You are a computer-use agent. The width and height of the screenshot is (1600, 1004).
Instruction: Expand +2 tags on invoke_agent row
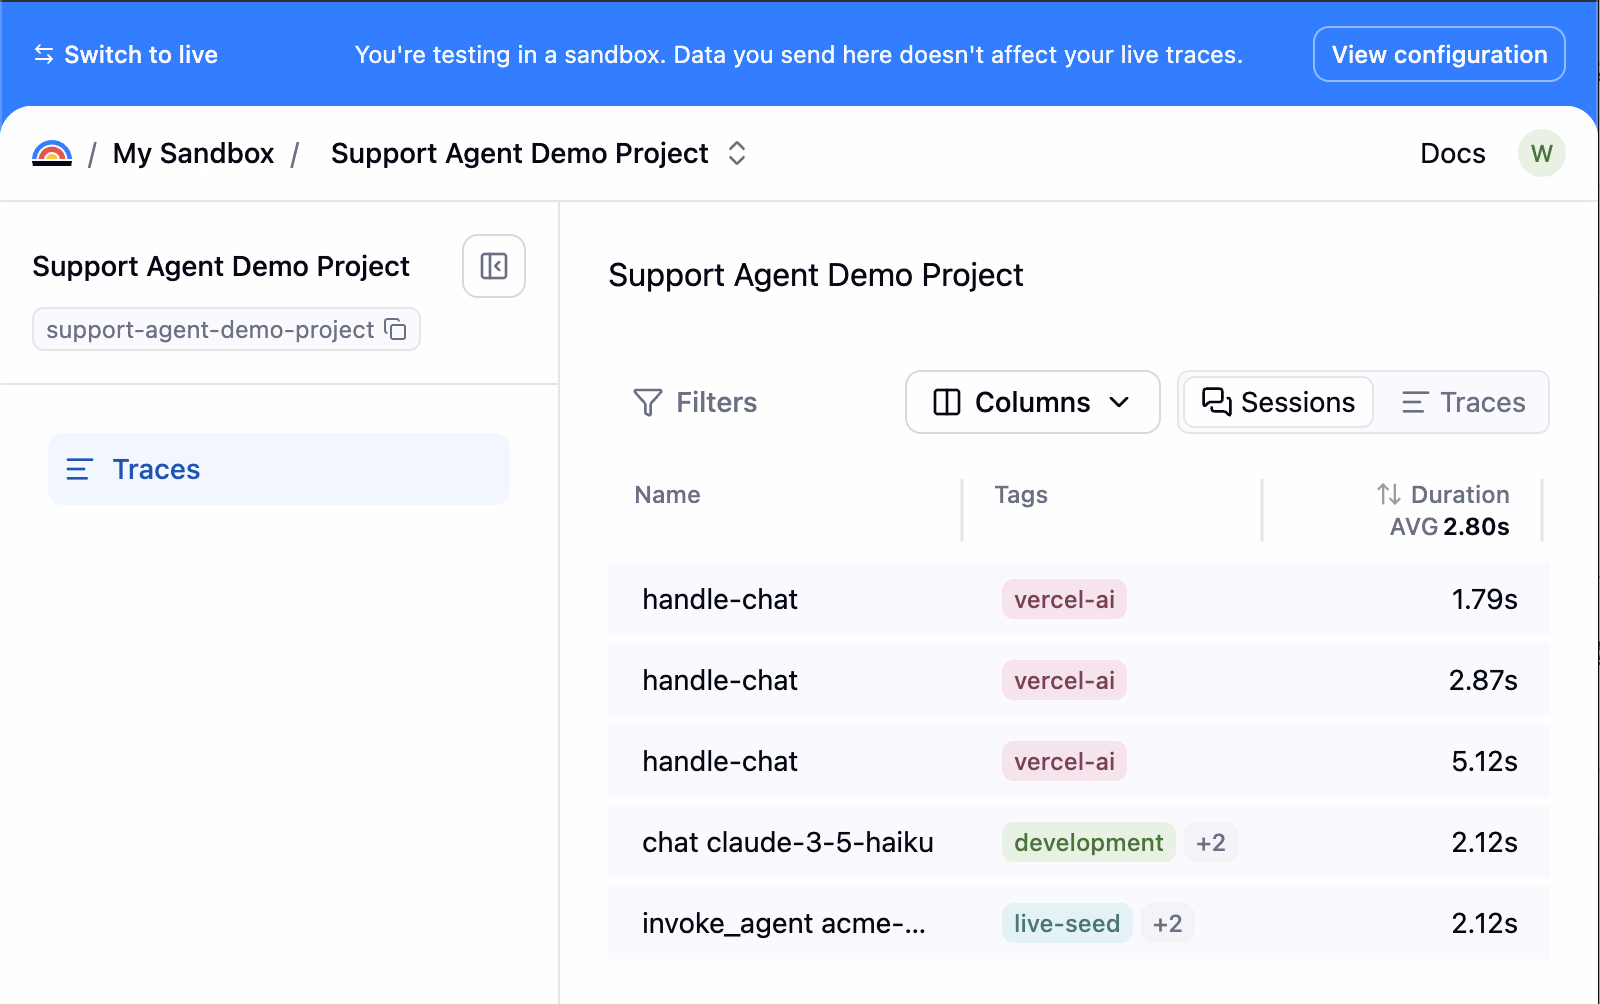(x=1167, y=923)
